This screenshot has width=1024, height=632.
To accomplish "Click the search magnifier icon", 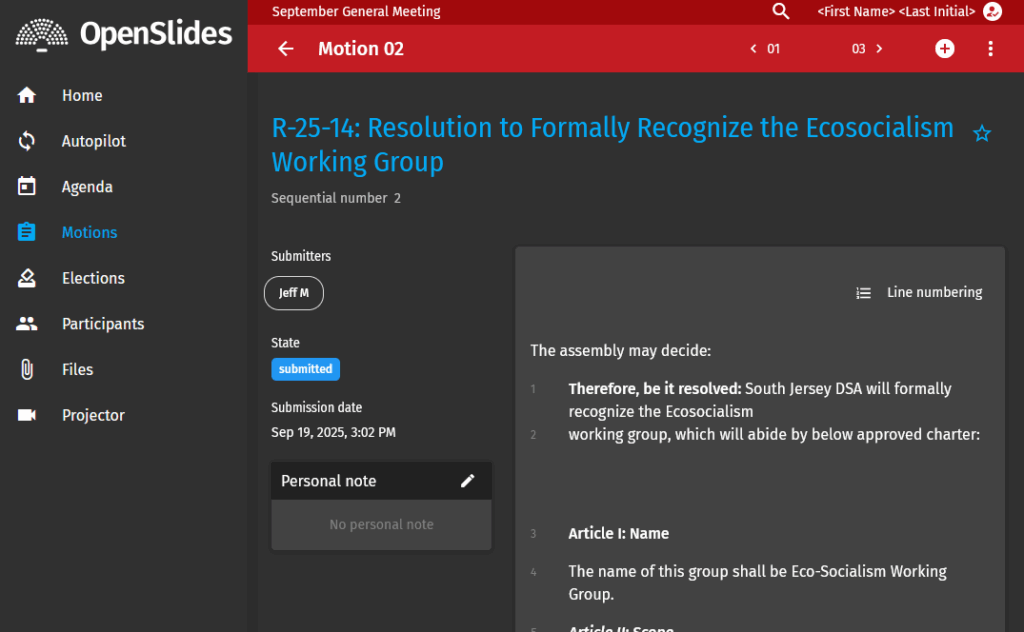I will [x=781, y=12].
